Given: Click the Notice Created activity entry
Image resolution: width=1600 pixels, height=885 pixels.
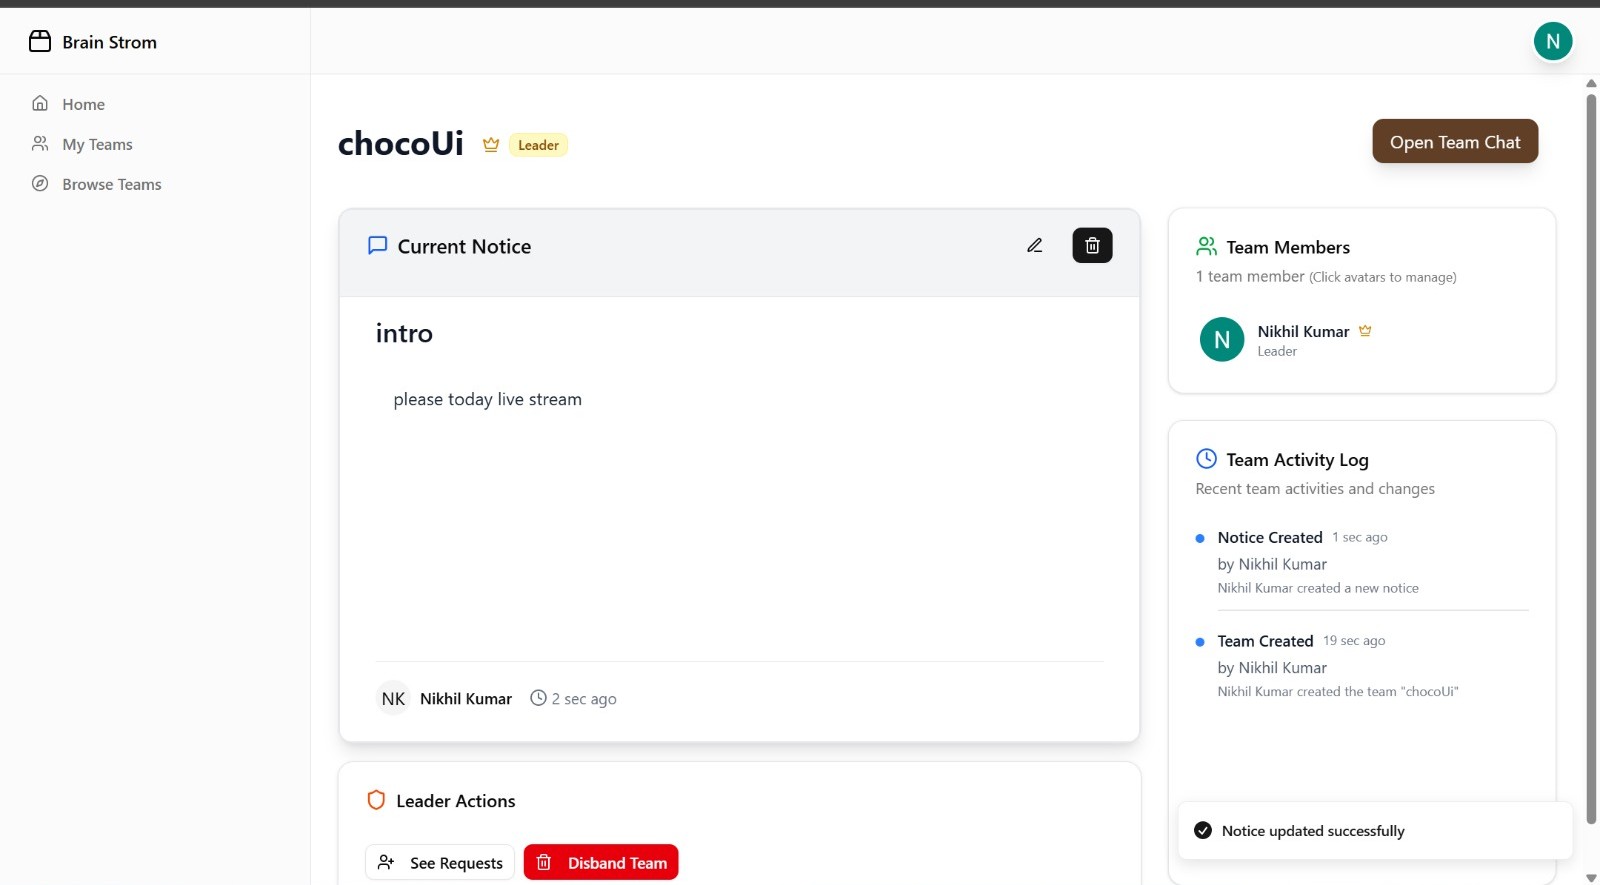Looking at the screenshot, I should pyautogui.click(x=1270, y=538).
